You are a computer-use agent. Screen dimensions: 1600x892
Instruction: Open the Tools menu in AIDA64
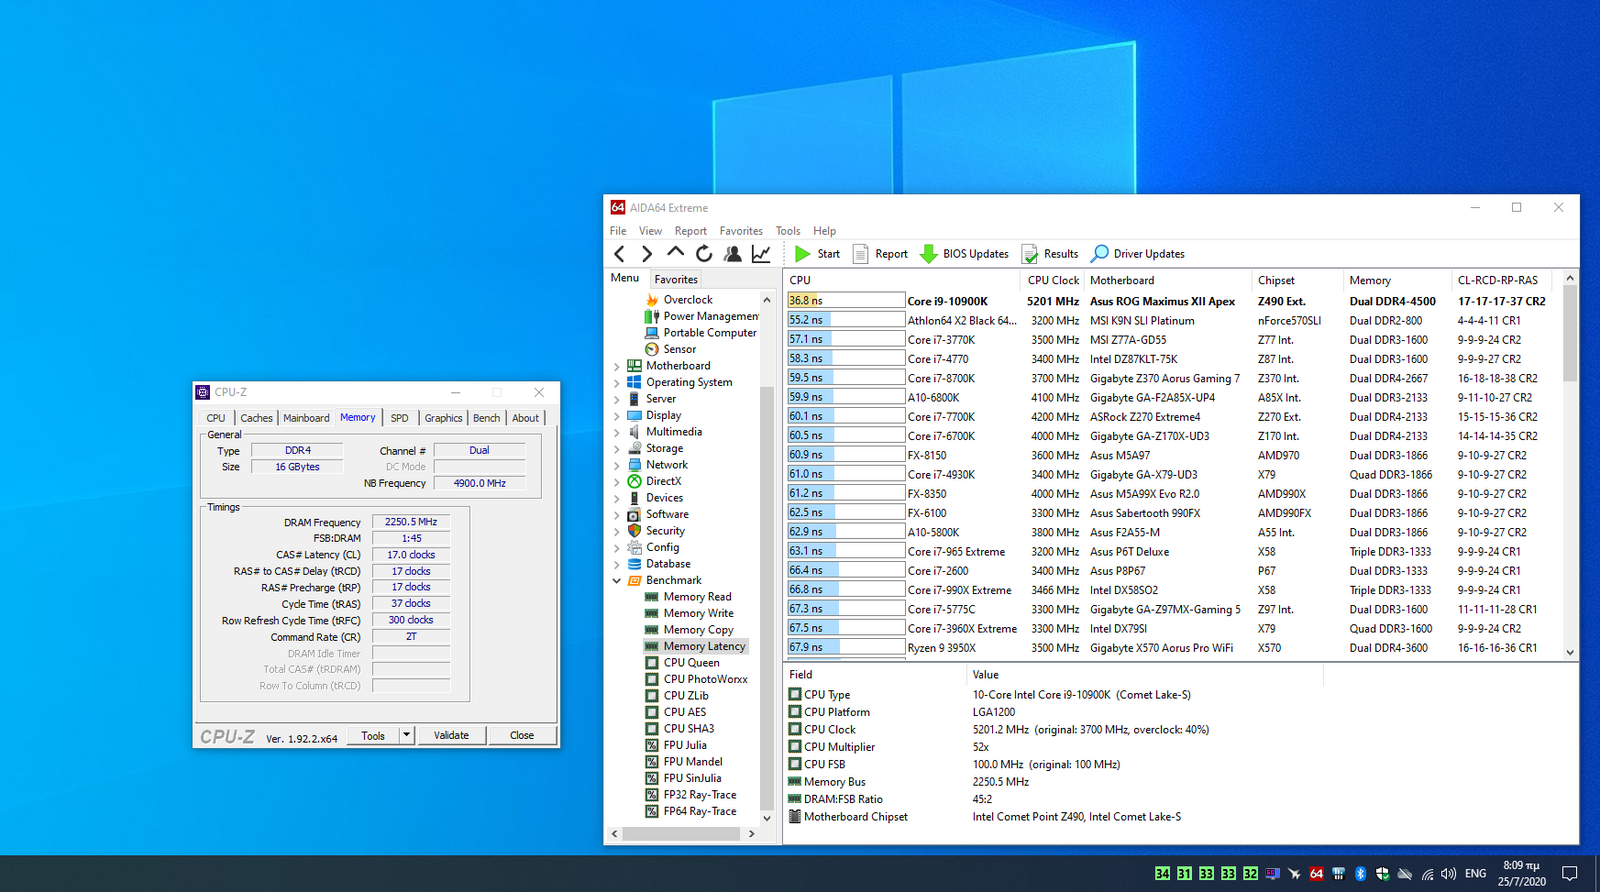coord(788,231)
